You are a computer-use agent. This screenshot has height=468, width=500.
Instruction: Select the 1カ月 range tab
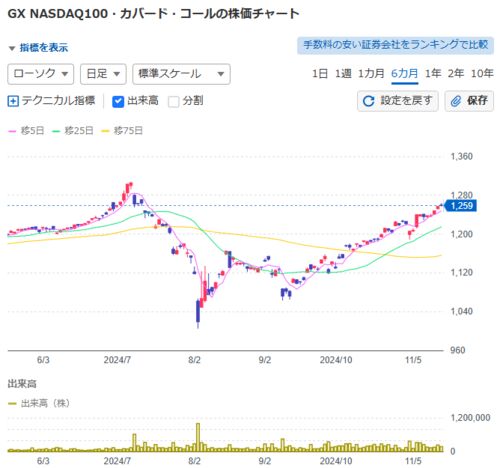tap(371, 73)
